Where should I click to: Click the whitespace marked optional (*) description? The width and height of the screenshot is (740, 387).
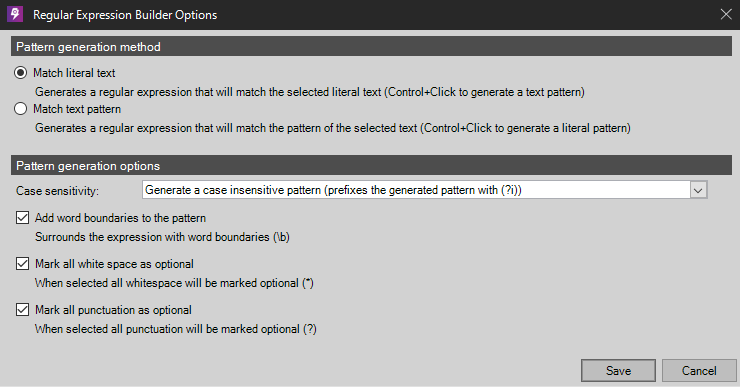[174, 283]
